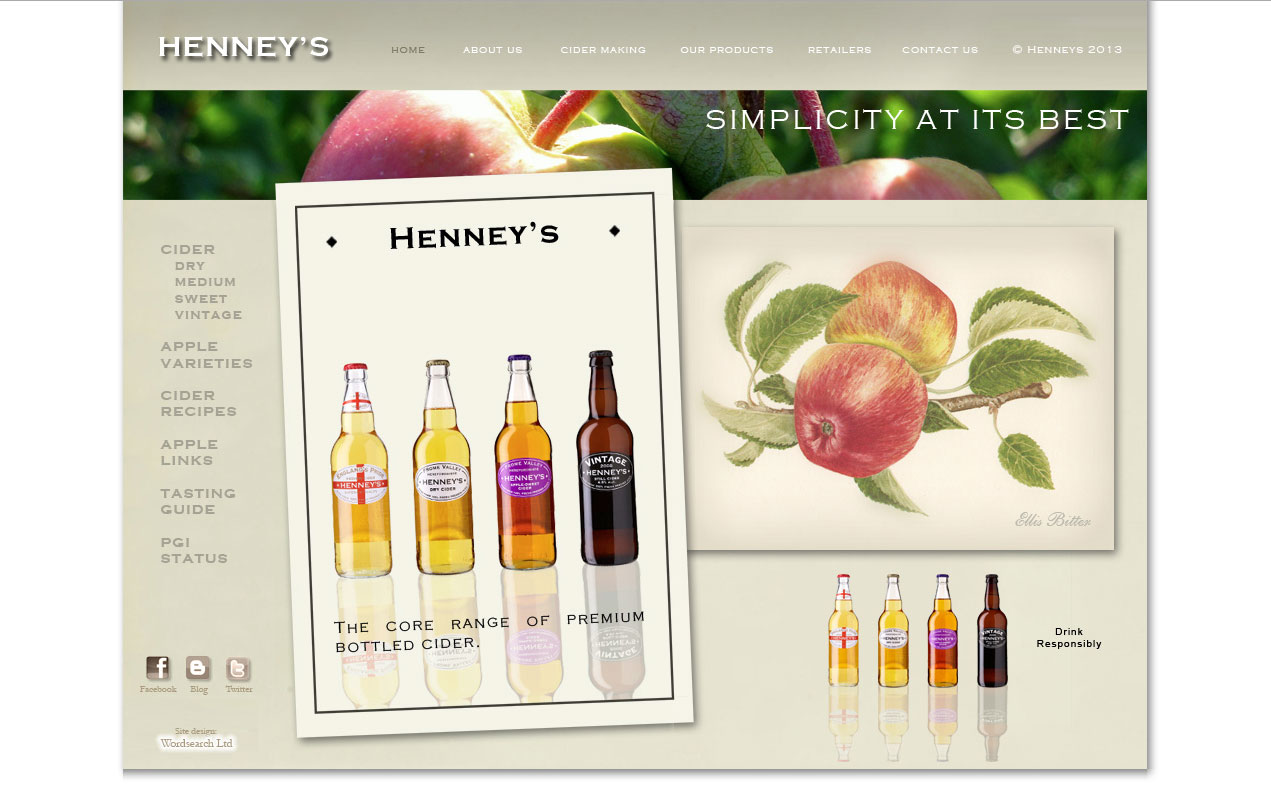Image resolution: width=1271 pixels, height=809 pixels.
Task: Click the core range of premium bottled cider caption
Action: 490,632
